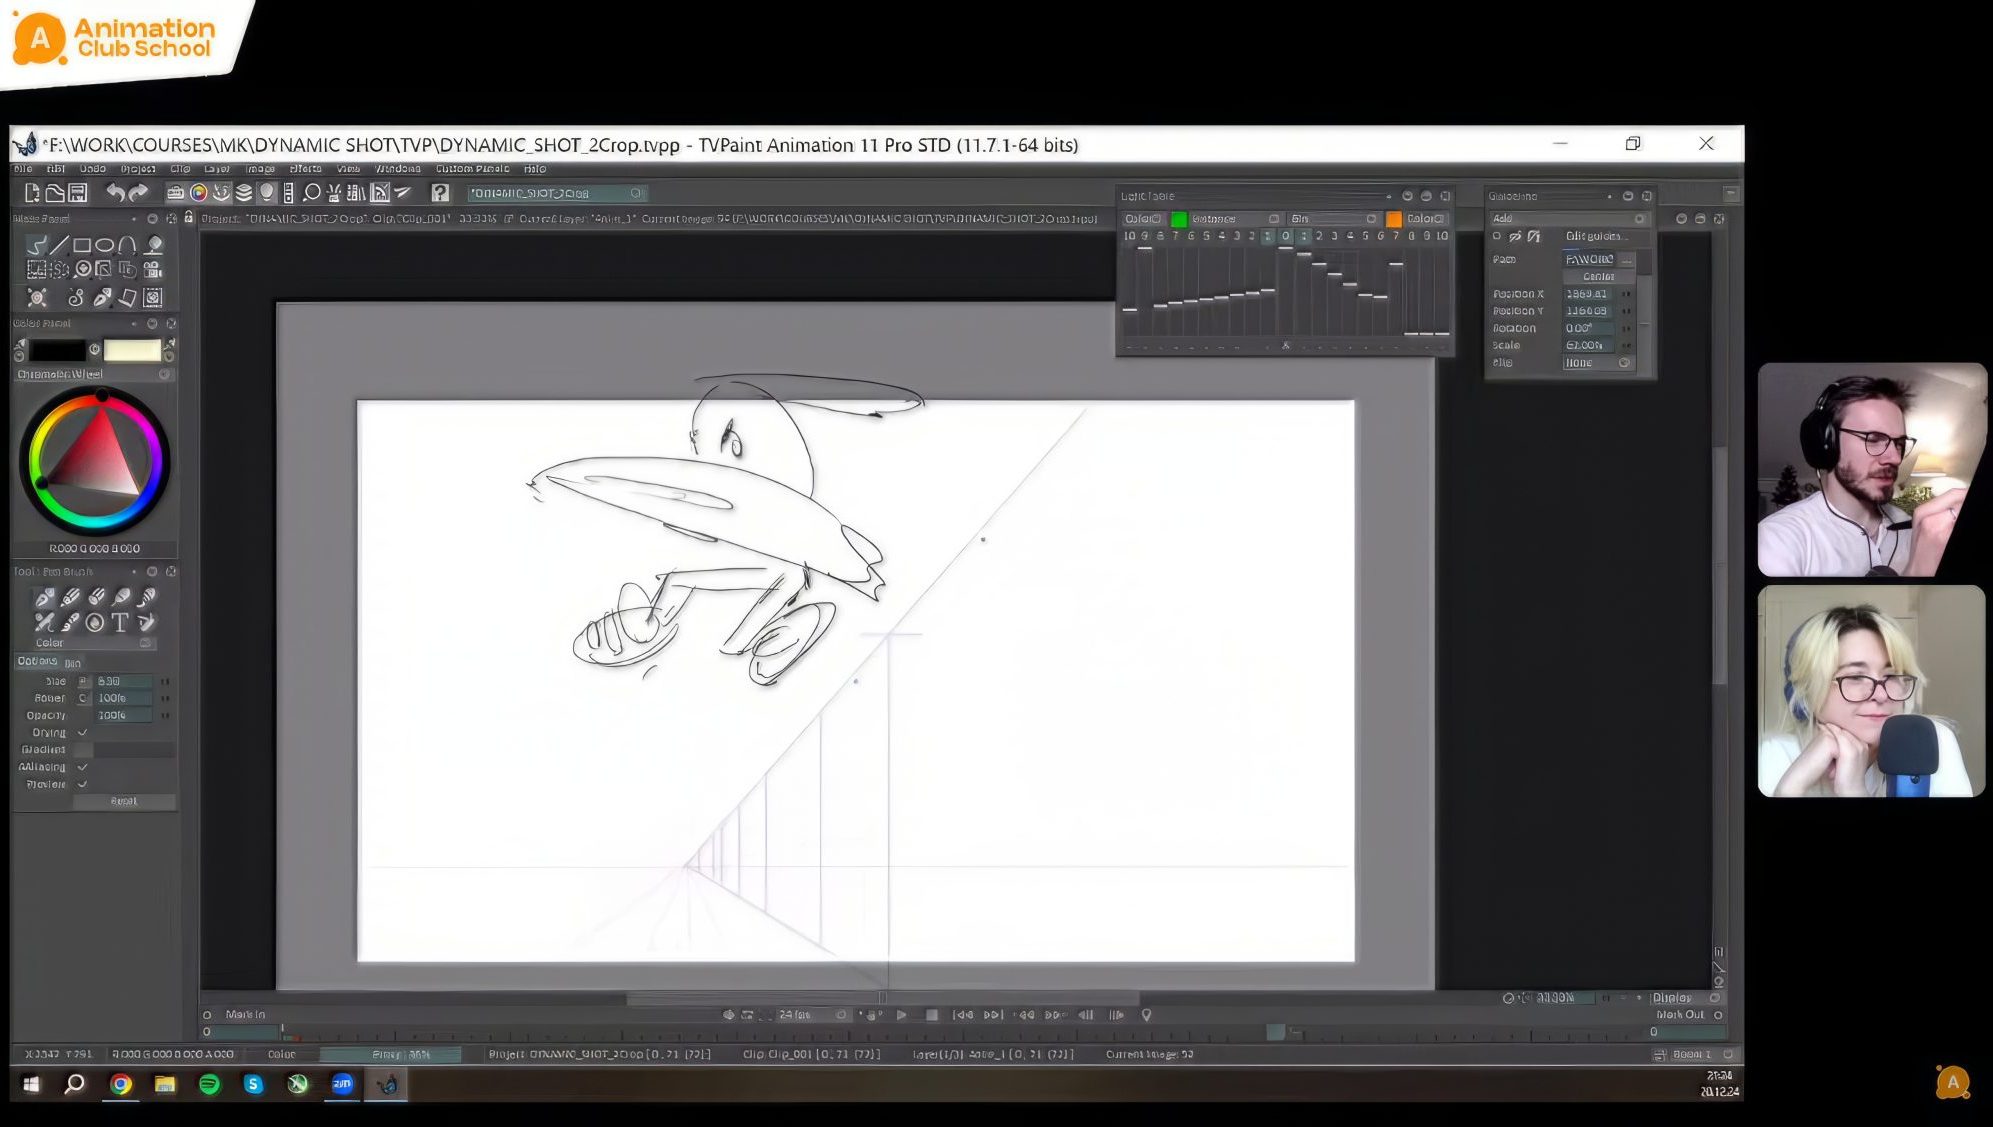Click the green light table color swatch
The image size is (1993, 1127).
tap(1179, 219)
